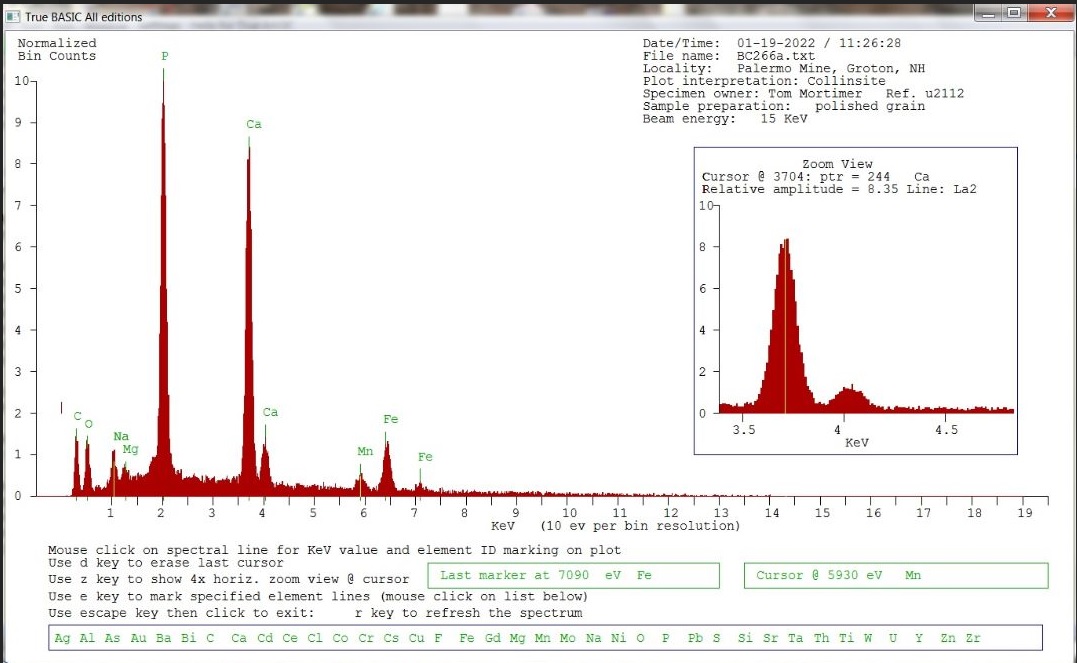Pick element C in the bottom element list
Screen dimensions: 1077x663
point(210,638)
